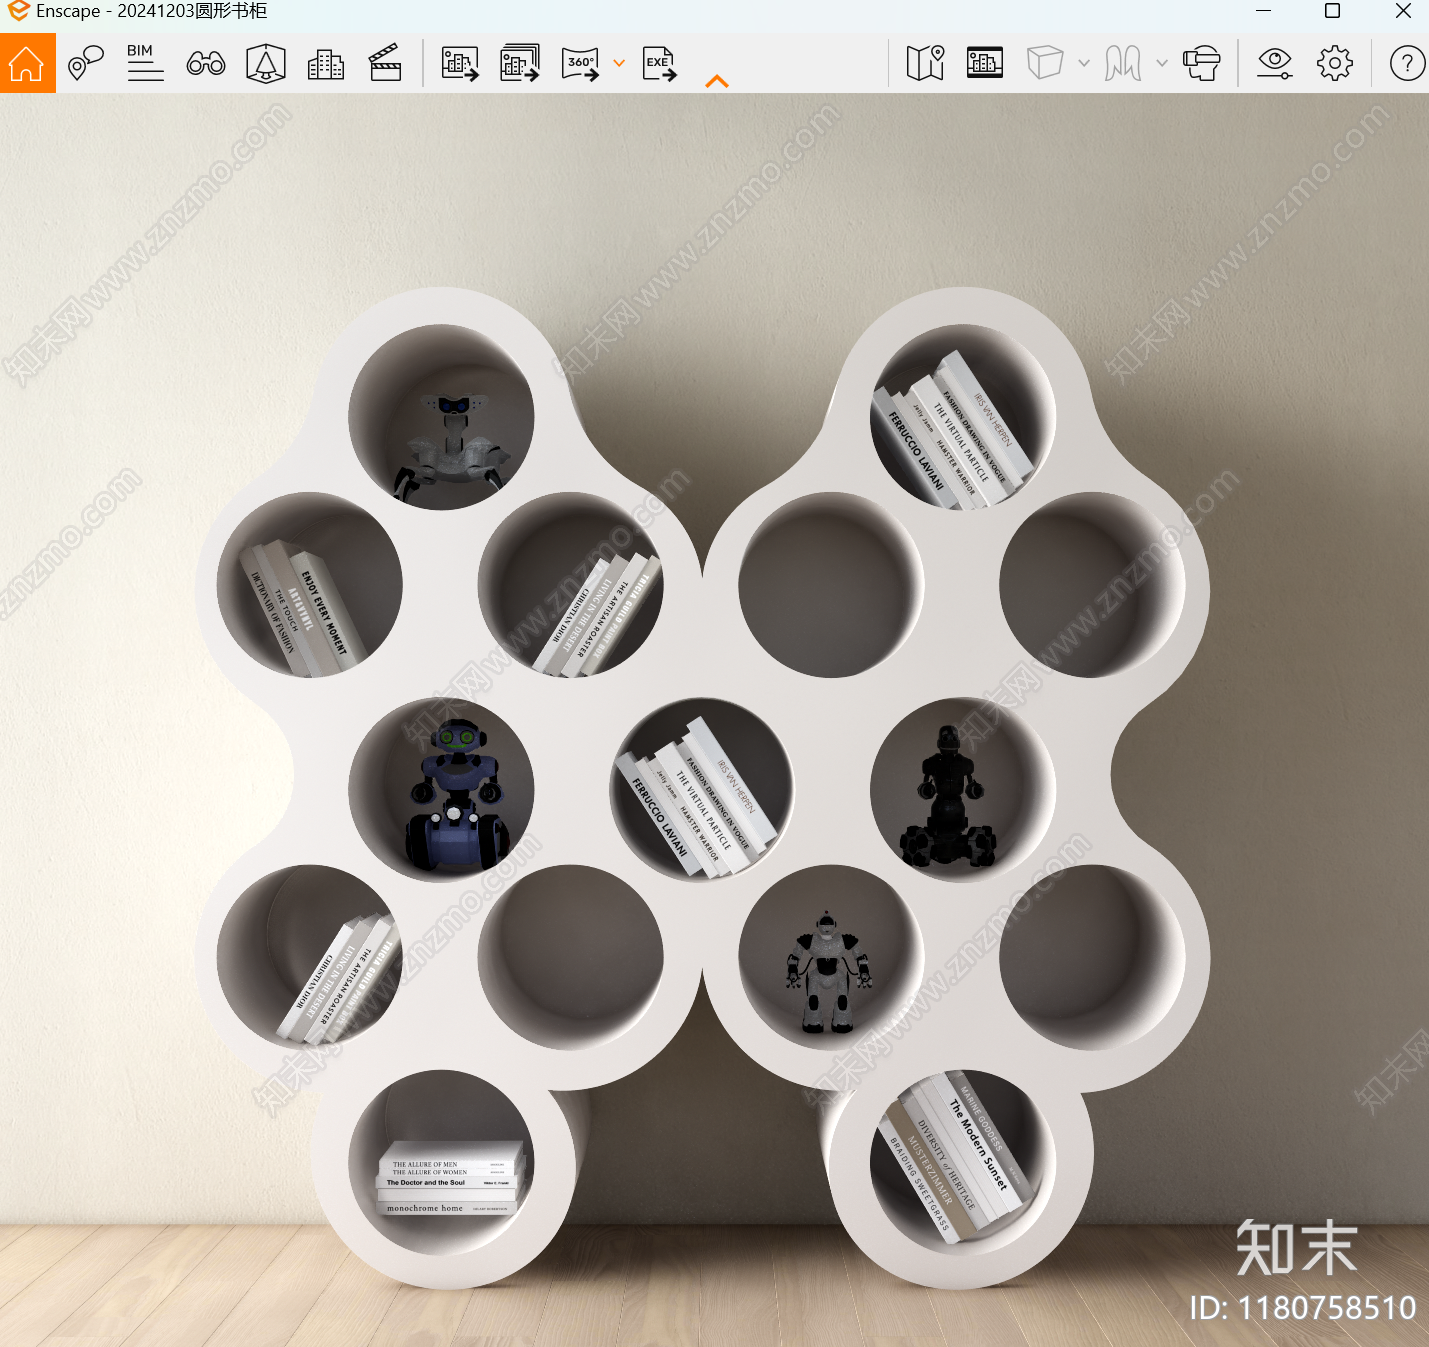Image resolution: width=1429 pixels, height=1347 pixels.
Task: Open Help question mark icon
Action: (1407, 64)
